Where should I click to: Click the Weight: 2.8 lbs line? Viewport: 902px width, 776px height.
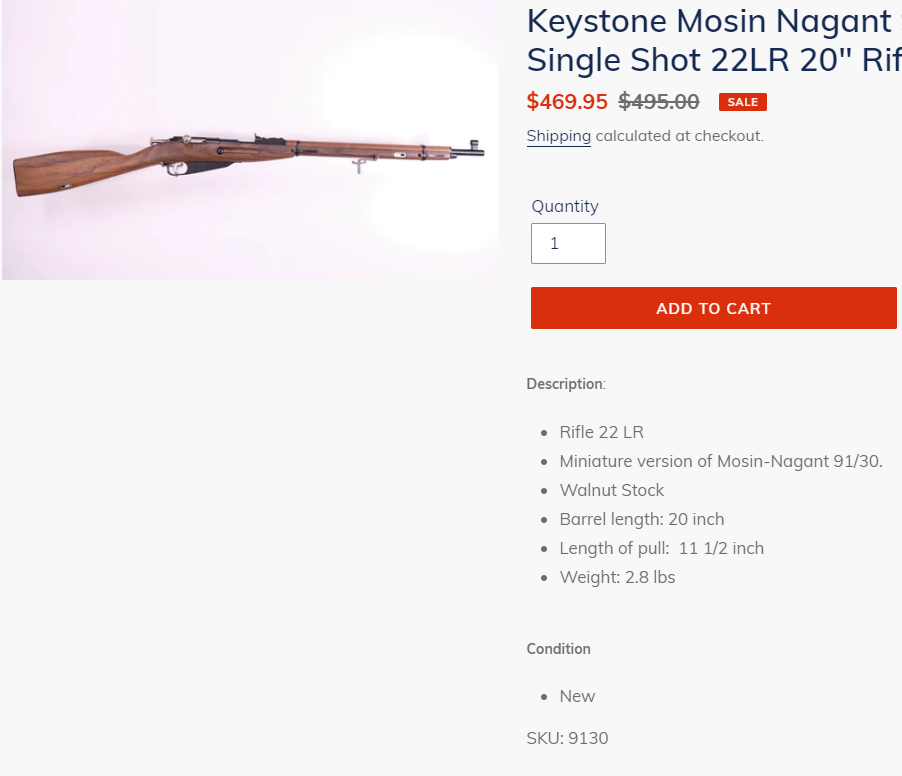[617, 577]
